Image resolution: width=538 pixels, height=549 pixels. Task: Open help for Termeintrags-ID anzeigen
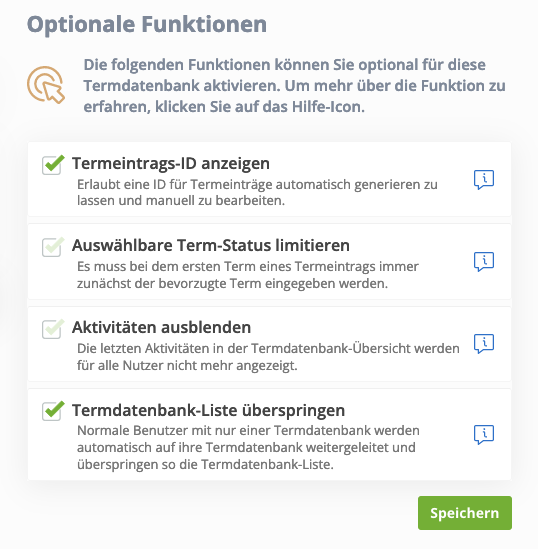point(484,180)
